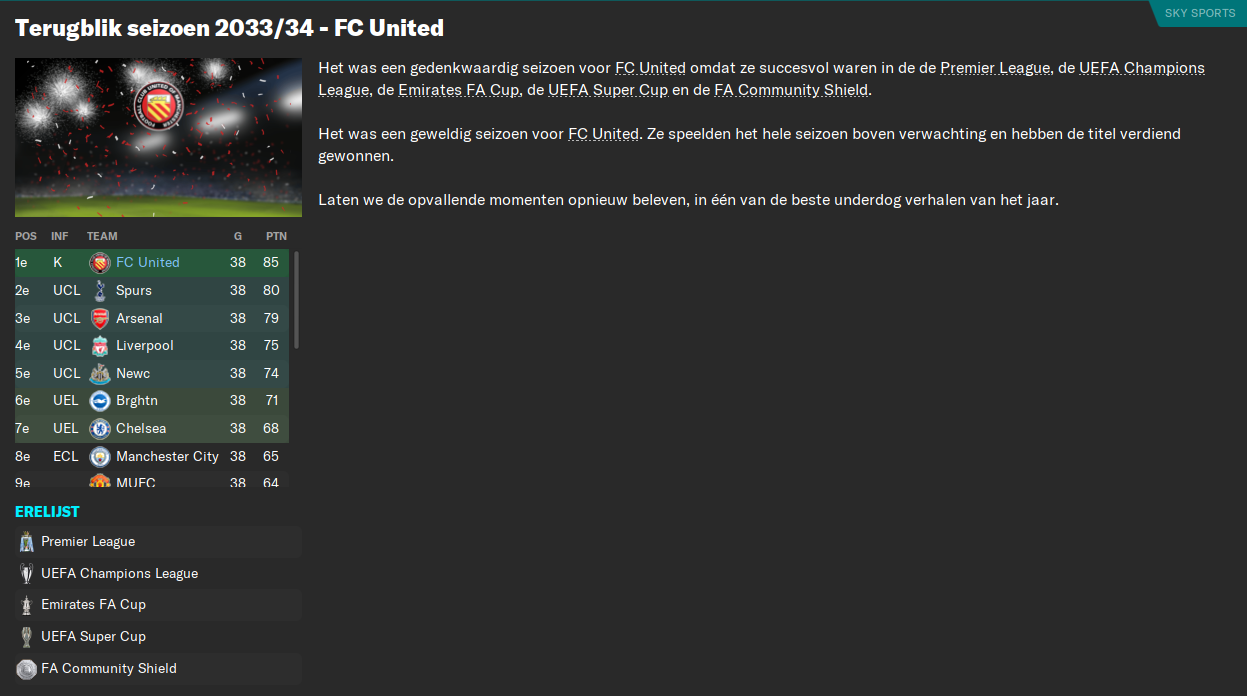Click the FC United club badge in table
The height and width of the screenshot is (696, 1247).
click(99, 263)
